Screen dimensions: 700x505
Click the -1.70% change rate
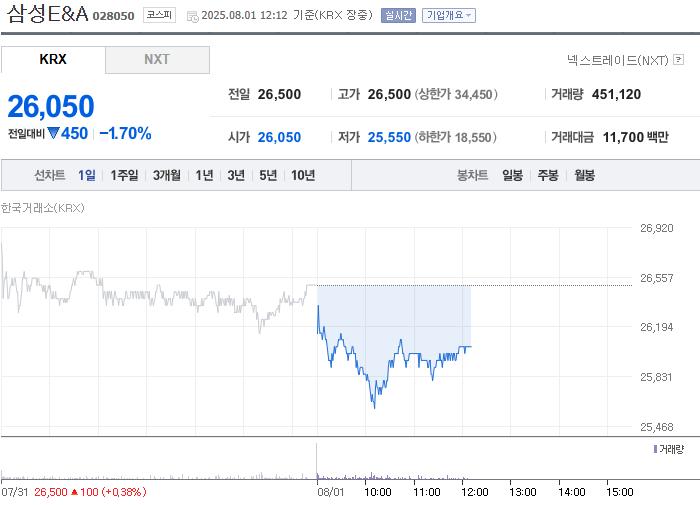125,133
